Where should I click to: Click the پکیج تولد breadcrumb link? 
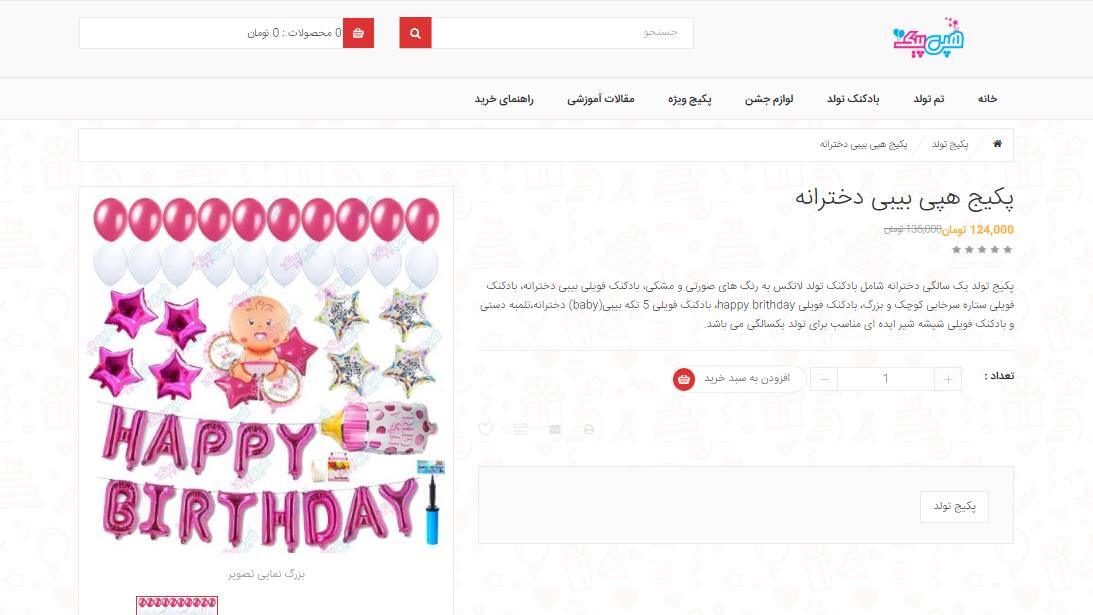pos(950,144)
